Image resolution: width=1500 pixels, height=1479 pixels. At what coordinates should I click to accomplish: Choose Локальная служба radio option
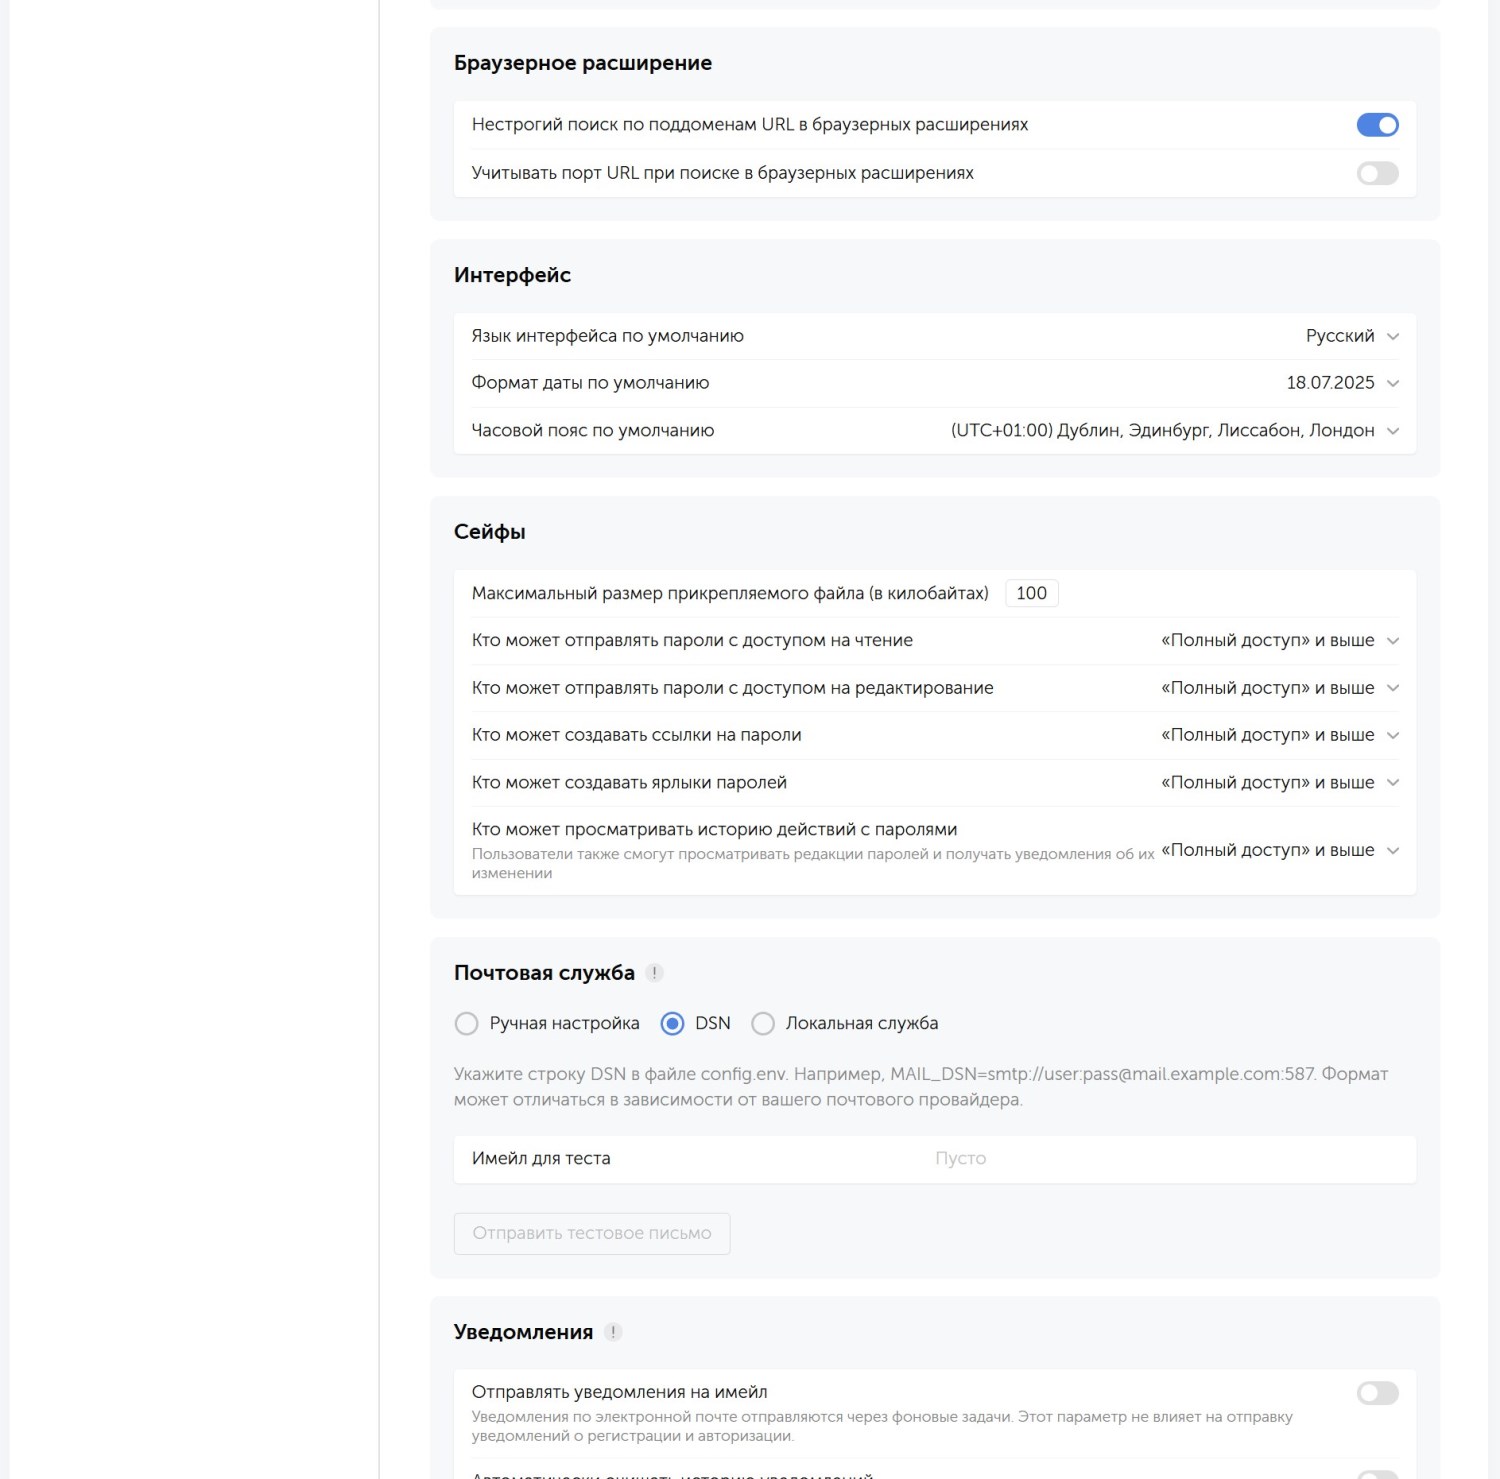click(763, 1024)
